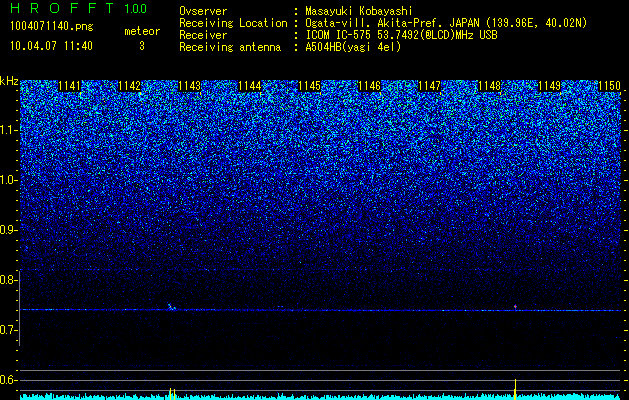Click the Ovserver field label
629x400 pixels.
coord(203,11)
